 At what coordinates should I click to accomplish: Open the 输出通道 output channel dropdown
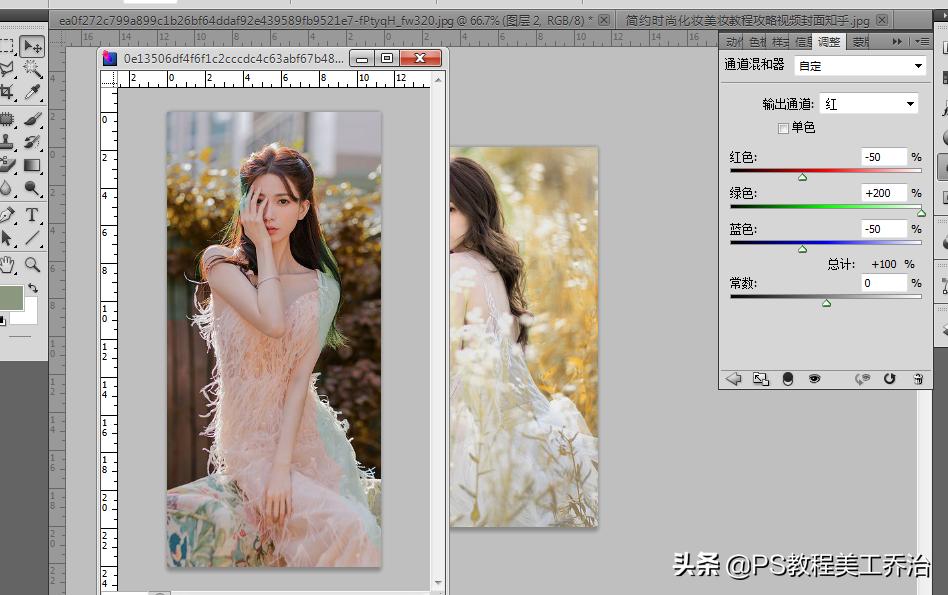point(868,104)
